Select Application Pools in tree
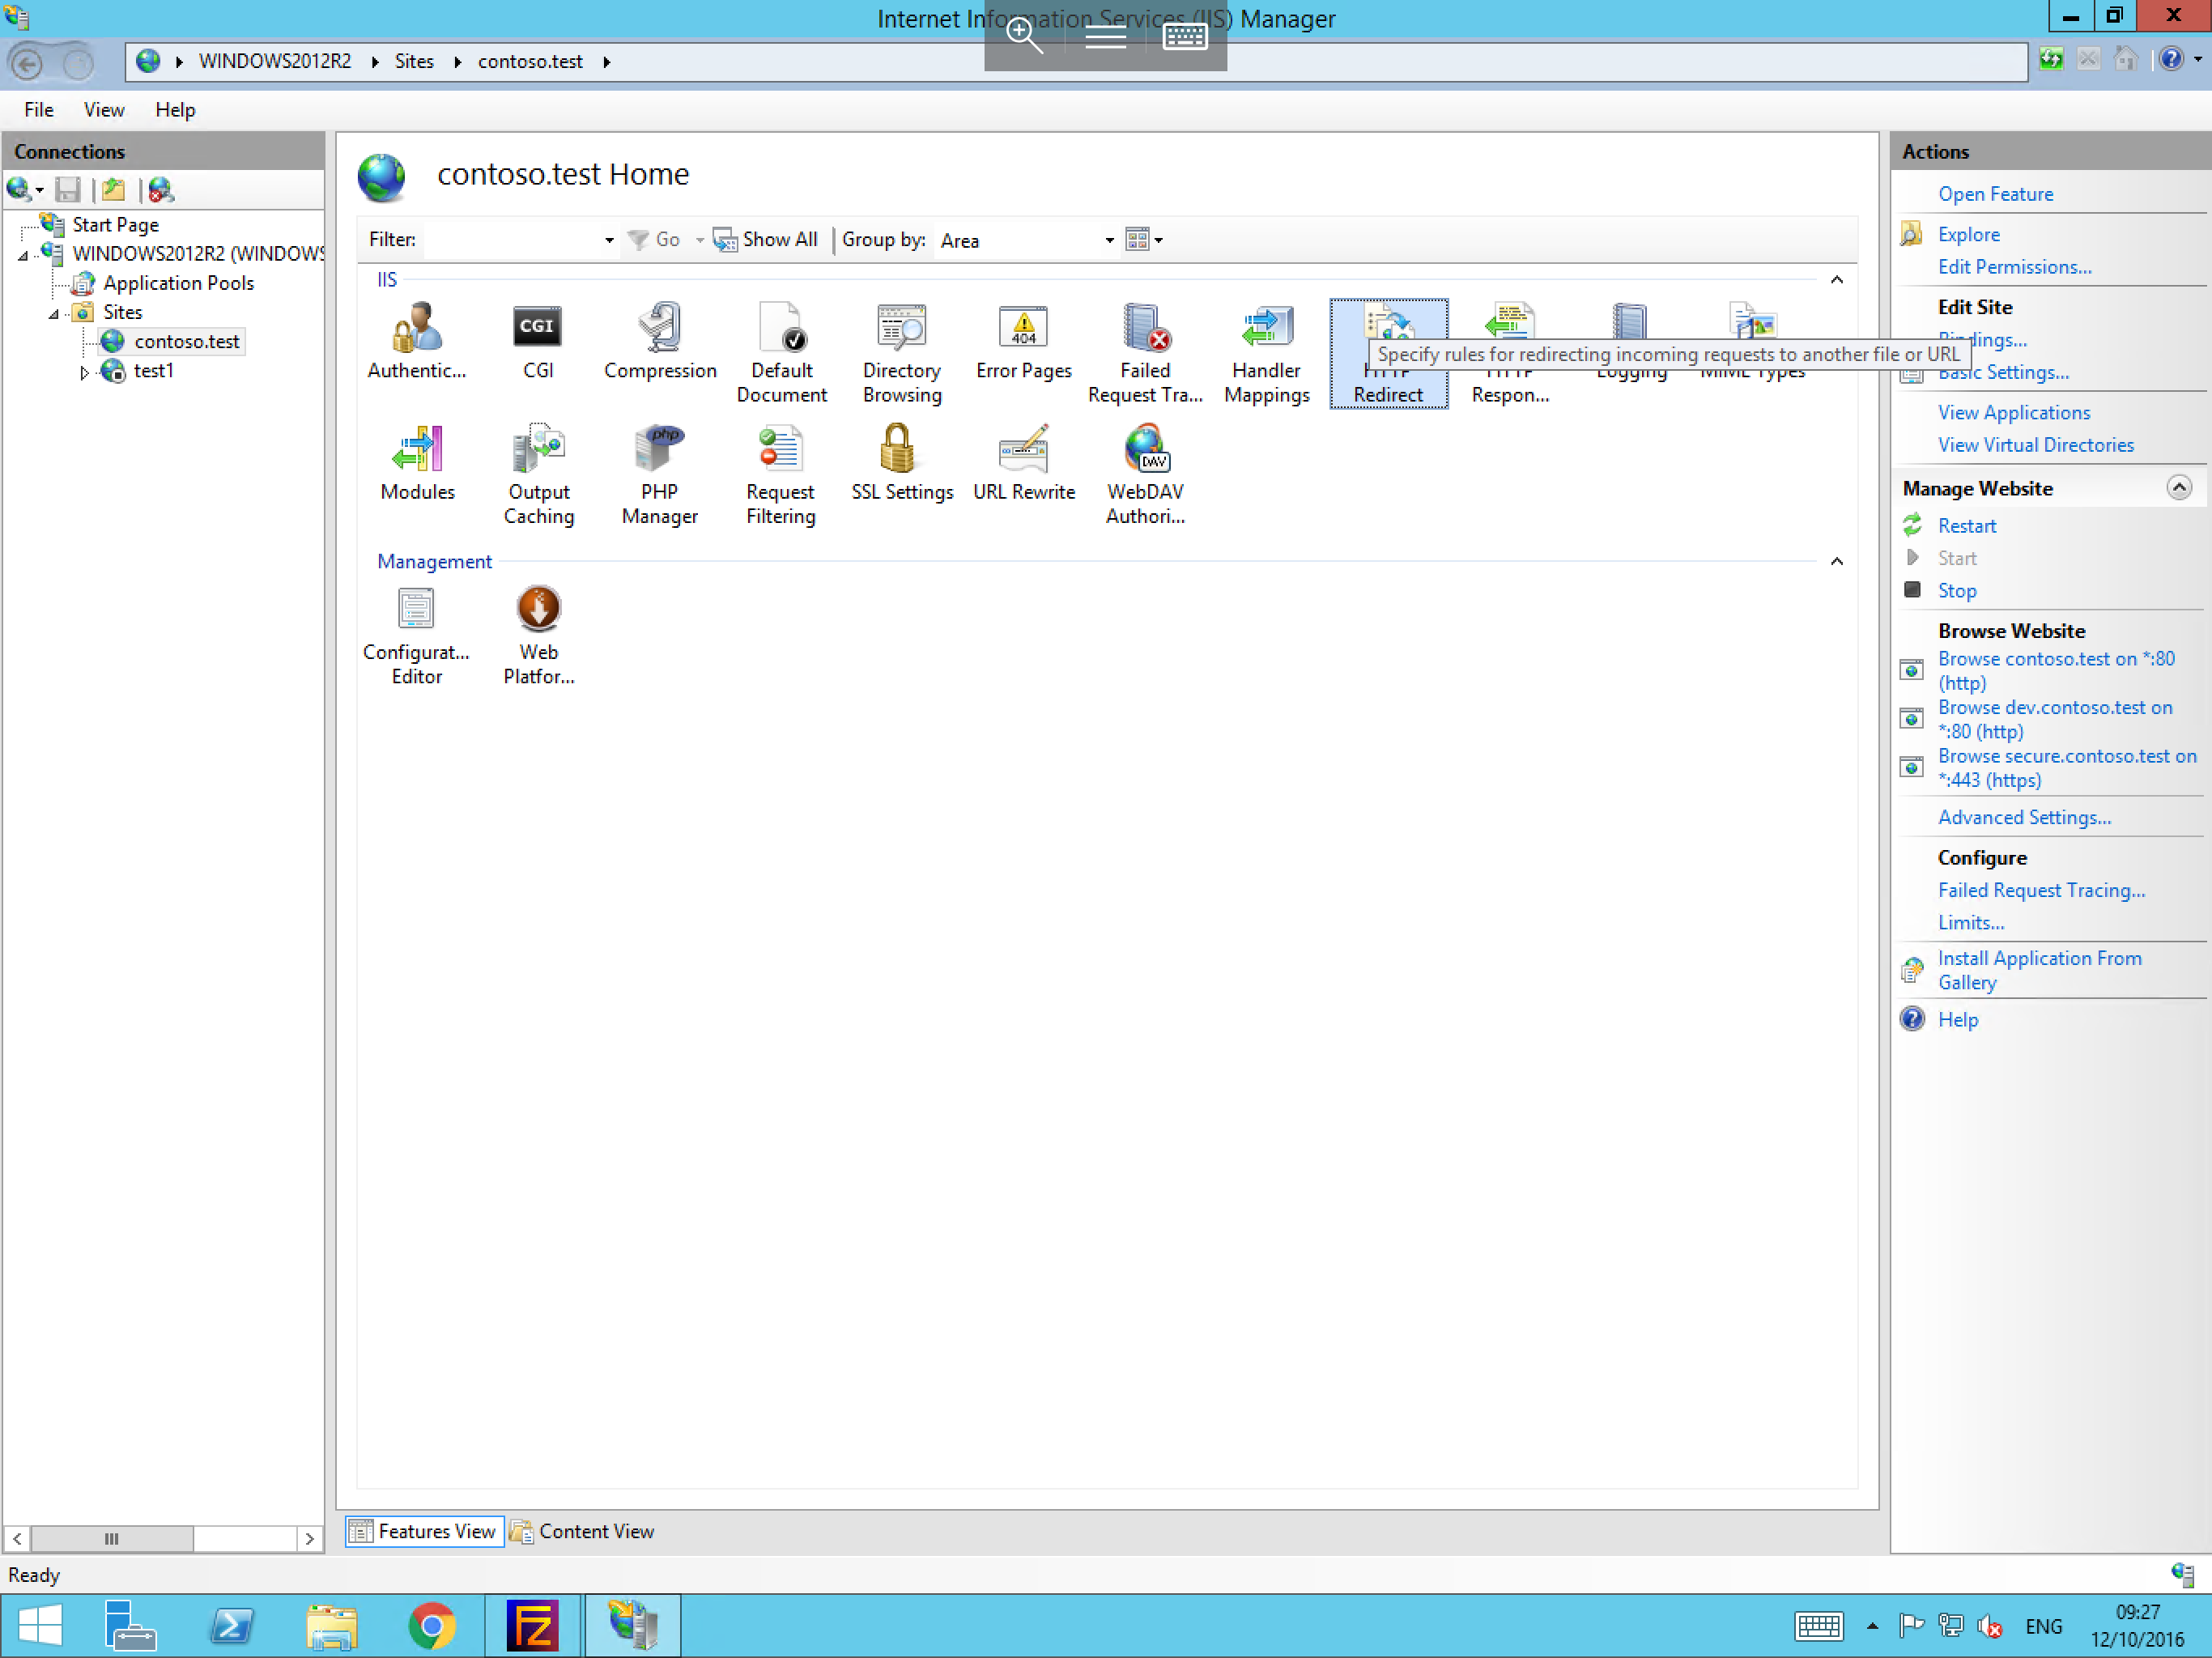The image size is (2212, 1658). [x=178, y=283]
